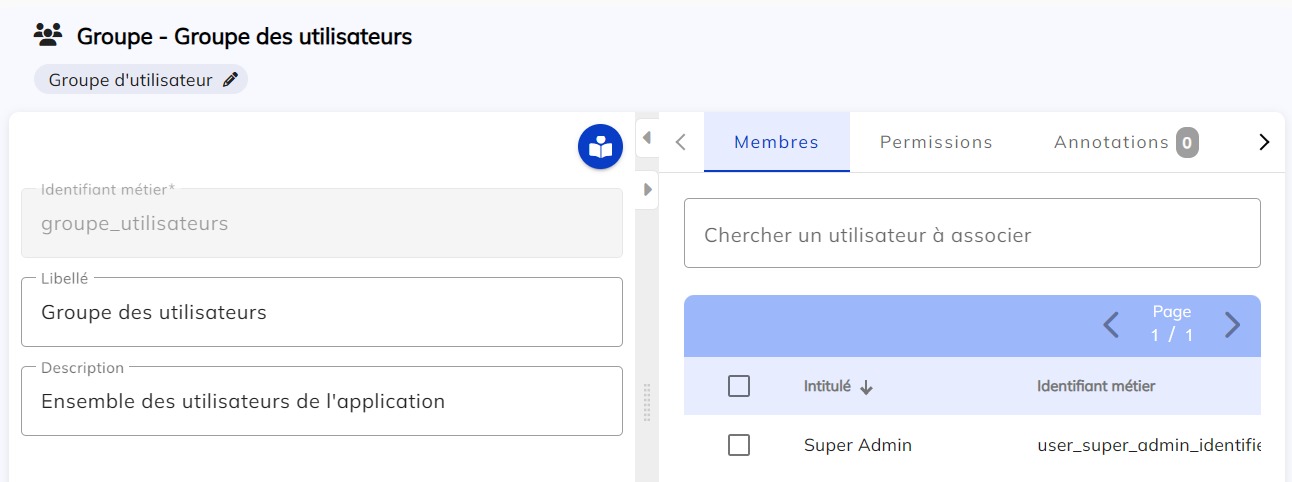Collapse left panel with left triangle arrow
This screenshot has height=482, width=1292.
(647, 137)
